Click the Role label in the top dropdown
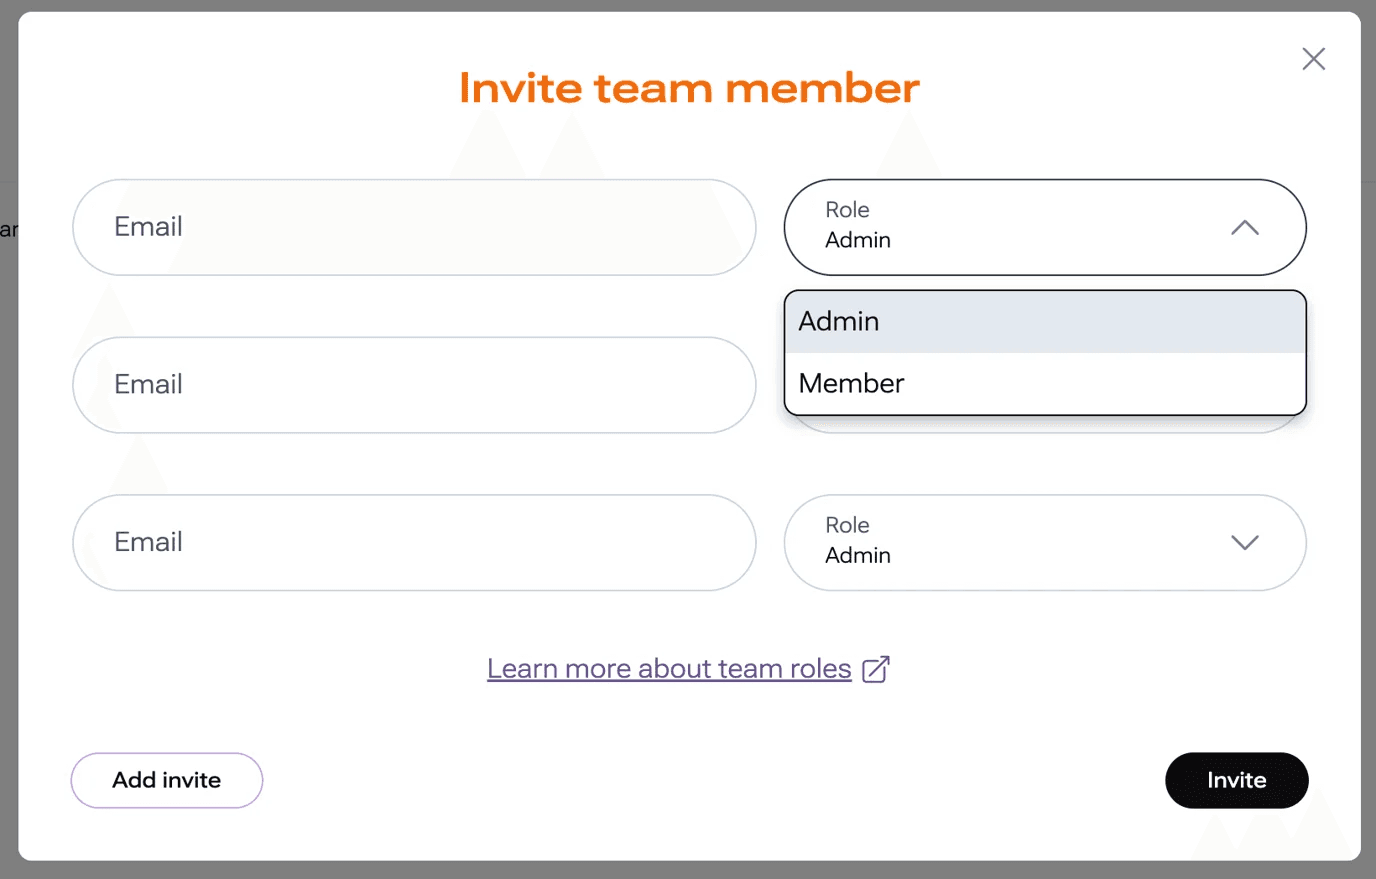The image size is (1376, 879). pyautogui.click(x=847, y=210)
